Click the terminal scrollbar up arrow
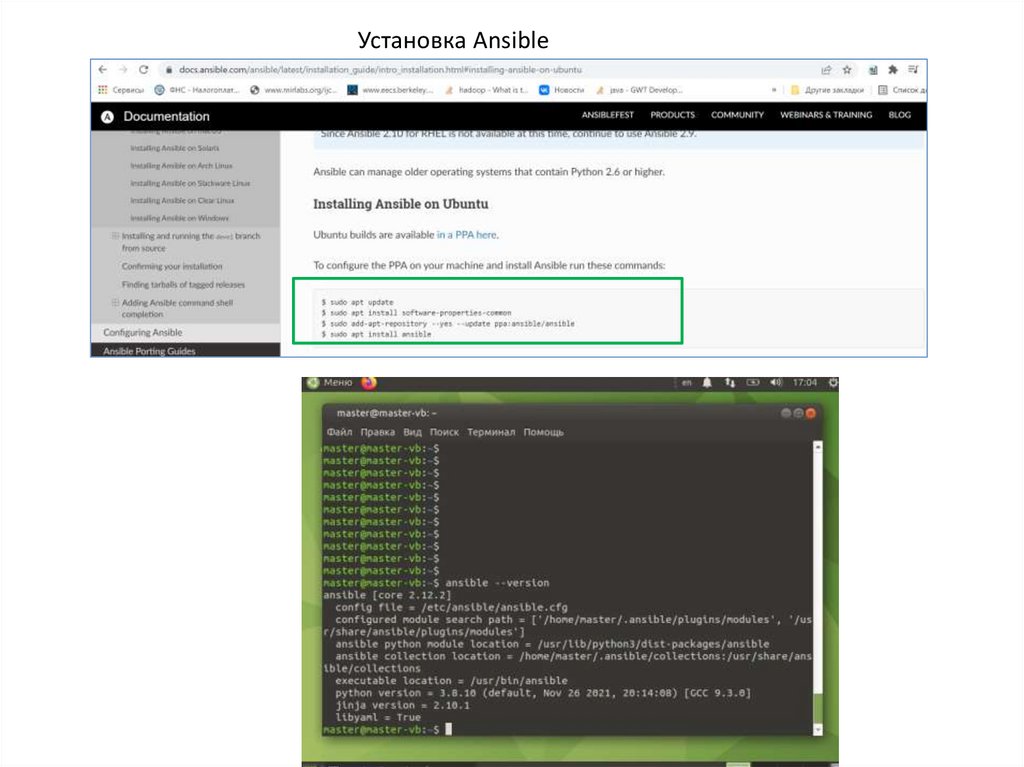 (x=818, y=446)
